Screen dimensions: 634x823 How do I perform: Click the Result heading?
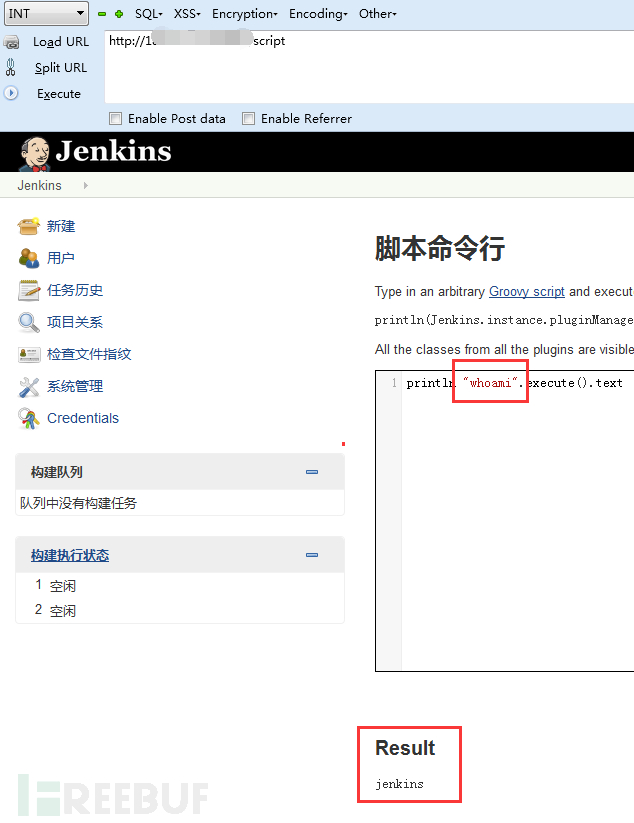click(405, 748)
